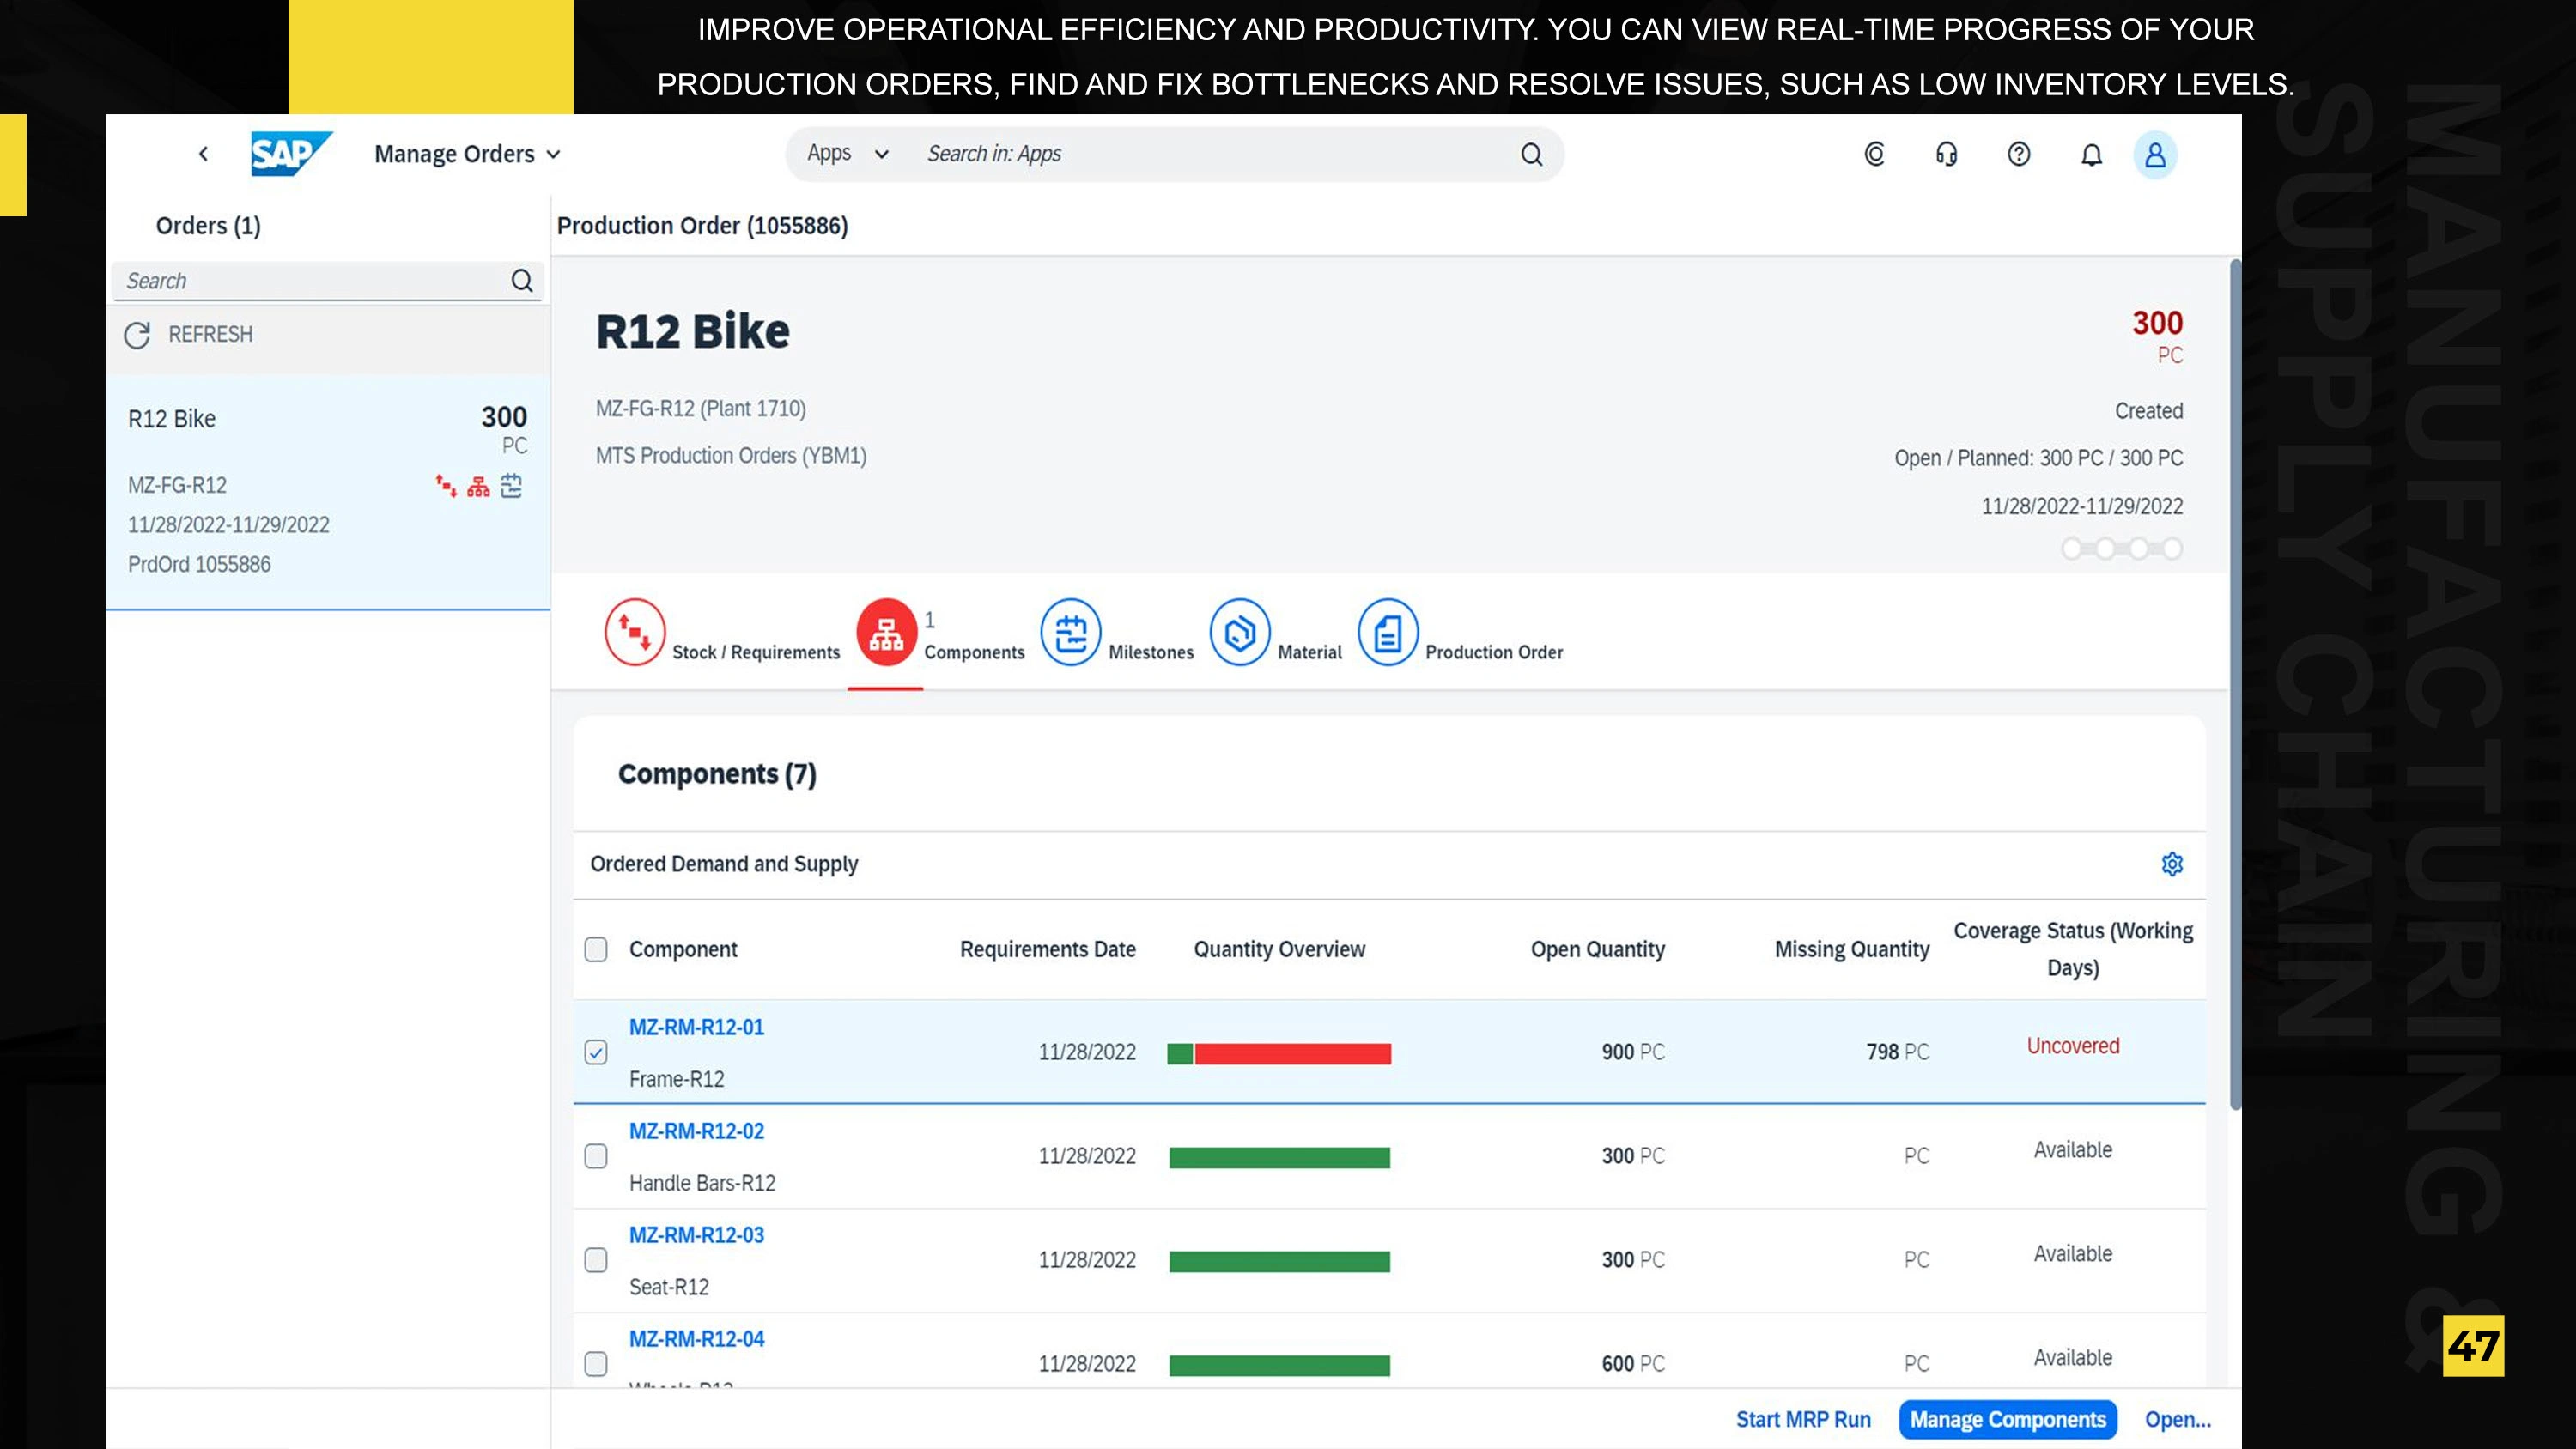Open the MZ-RM-R12-03 component link
This screenshot has height=1449, width=2576.
(696, 1235)
